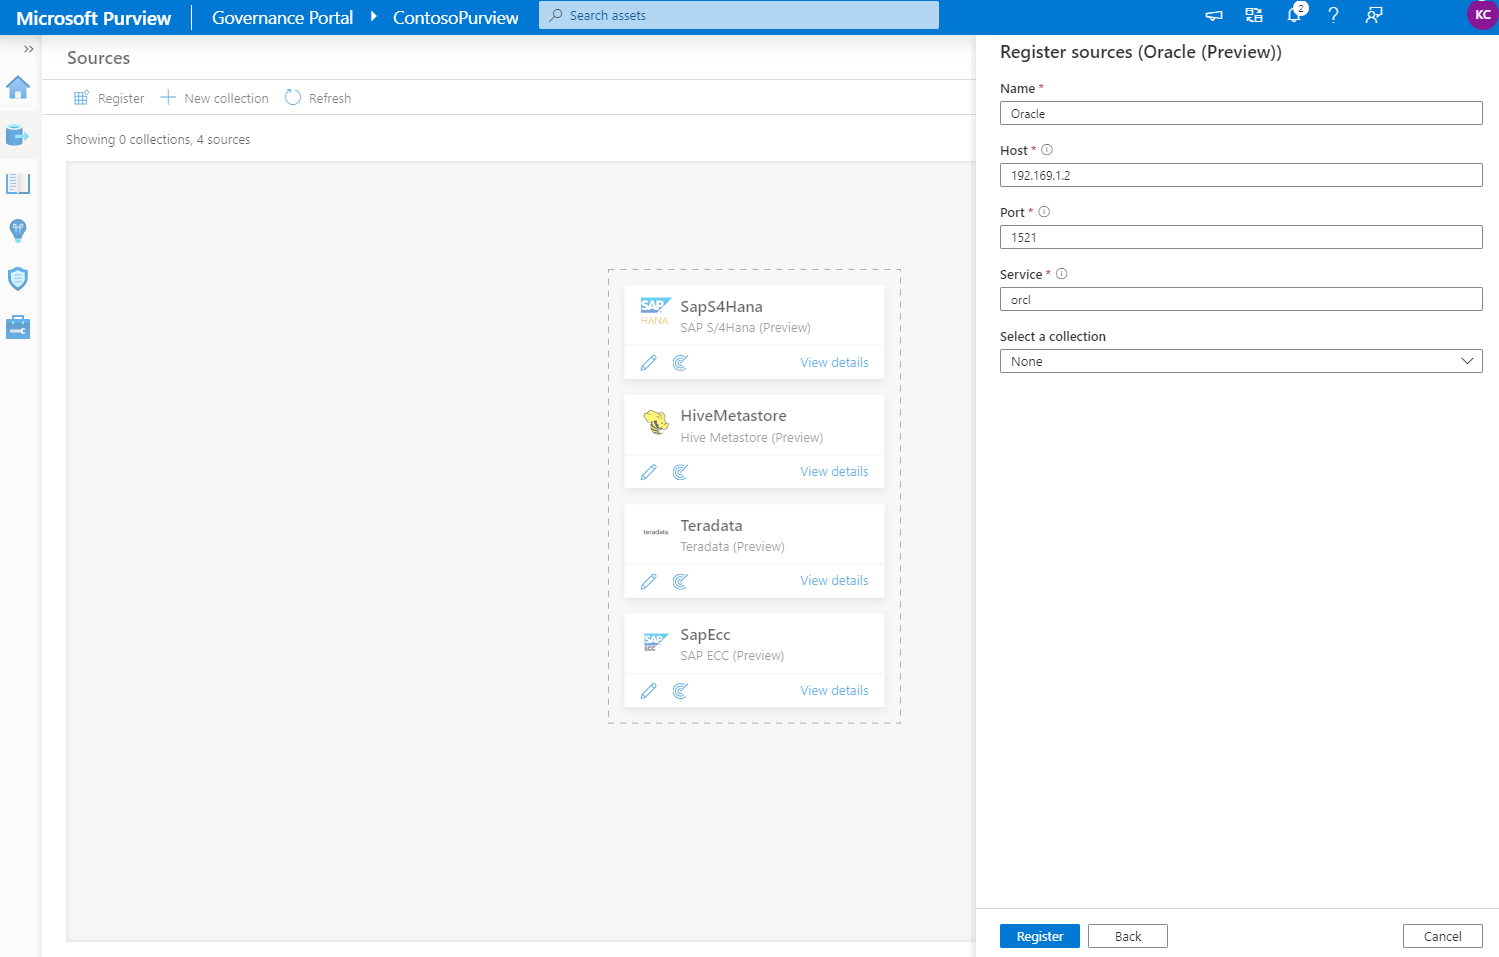Viewport: 1499px width, 957px height.
Task: Click the Host field with 192.169.1.2
Action: click(1241, 175)
